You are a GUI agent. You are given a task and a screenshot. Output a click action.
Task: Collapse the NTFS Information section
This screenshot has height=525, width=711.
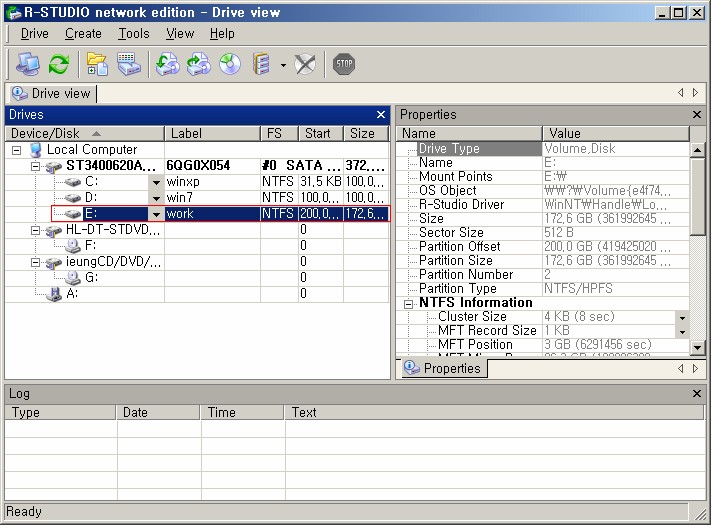coord(408,304)
